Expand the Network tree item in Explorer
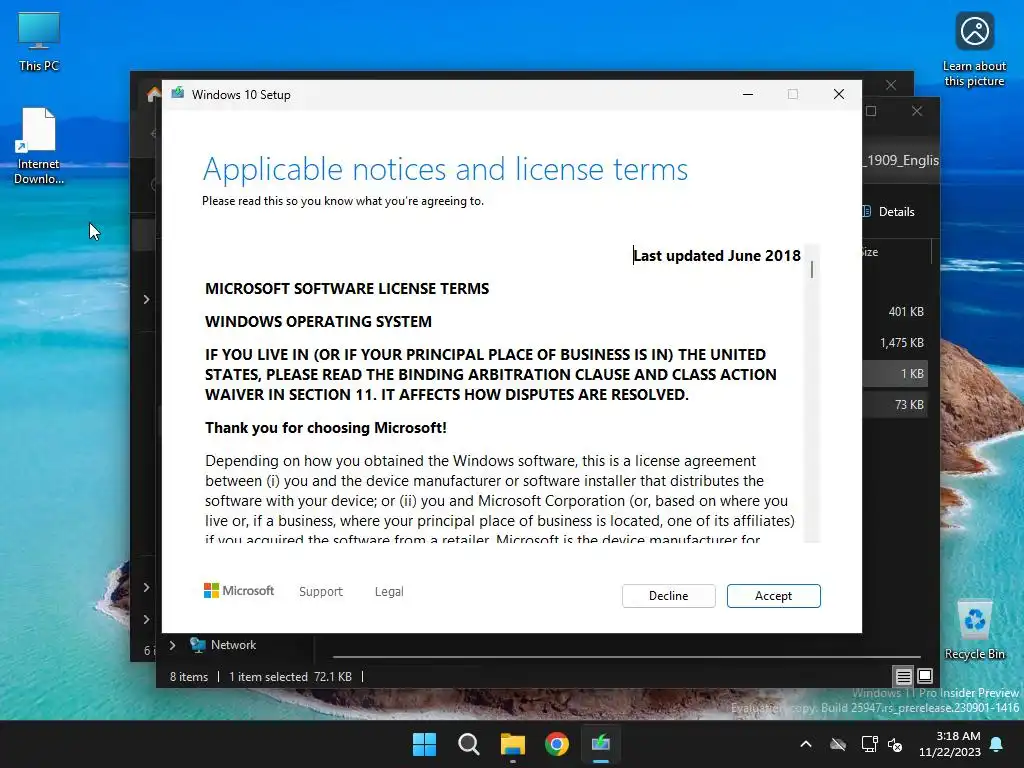The image size is (1024, 768). point(172,645)
